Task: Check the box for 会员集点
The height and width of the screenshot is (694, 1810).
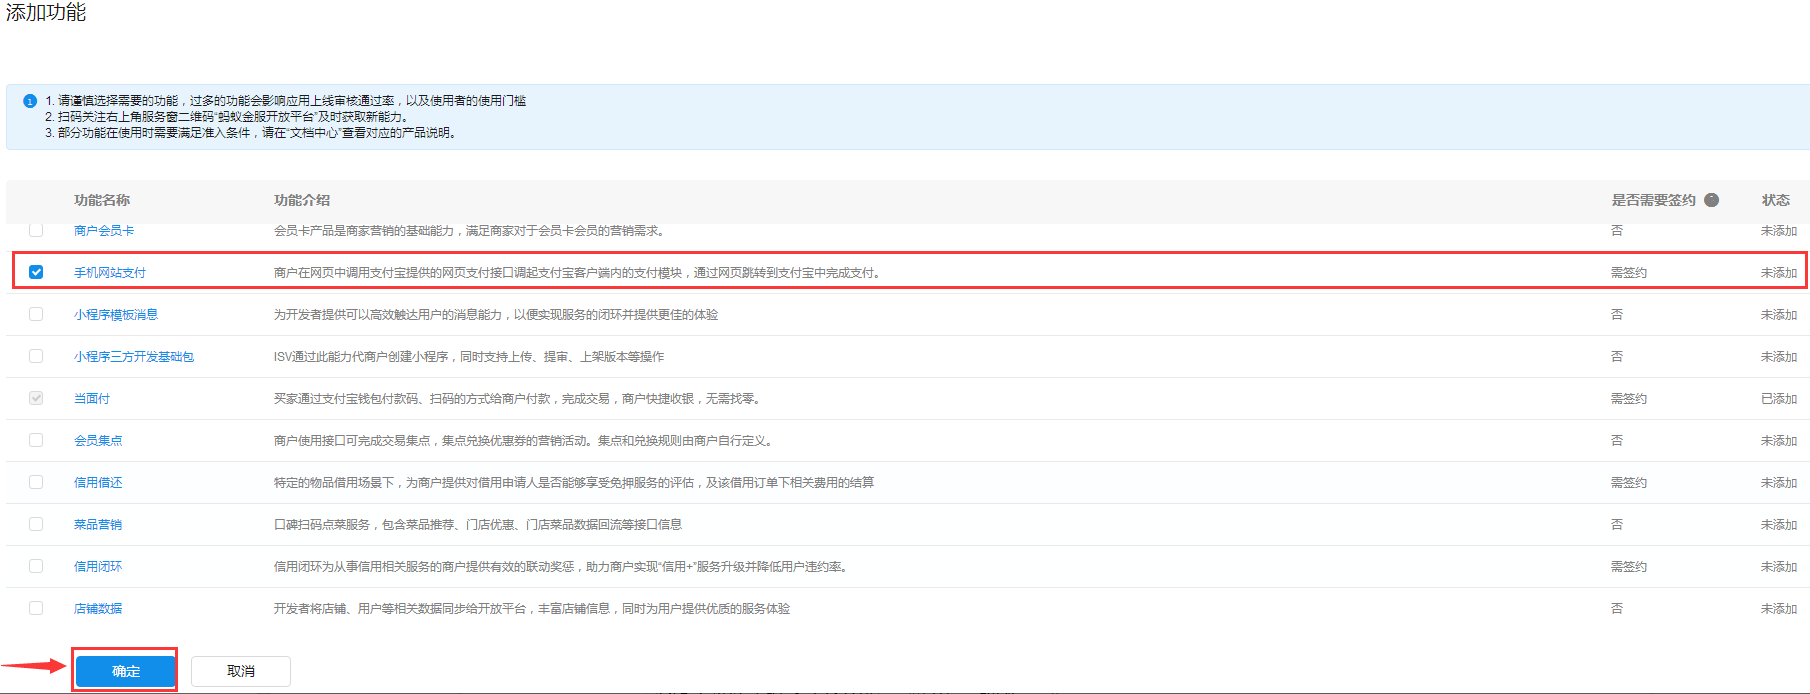Action: (36, 440)
